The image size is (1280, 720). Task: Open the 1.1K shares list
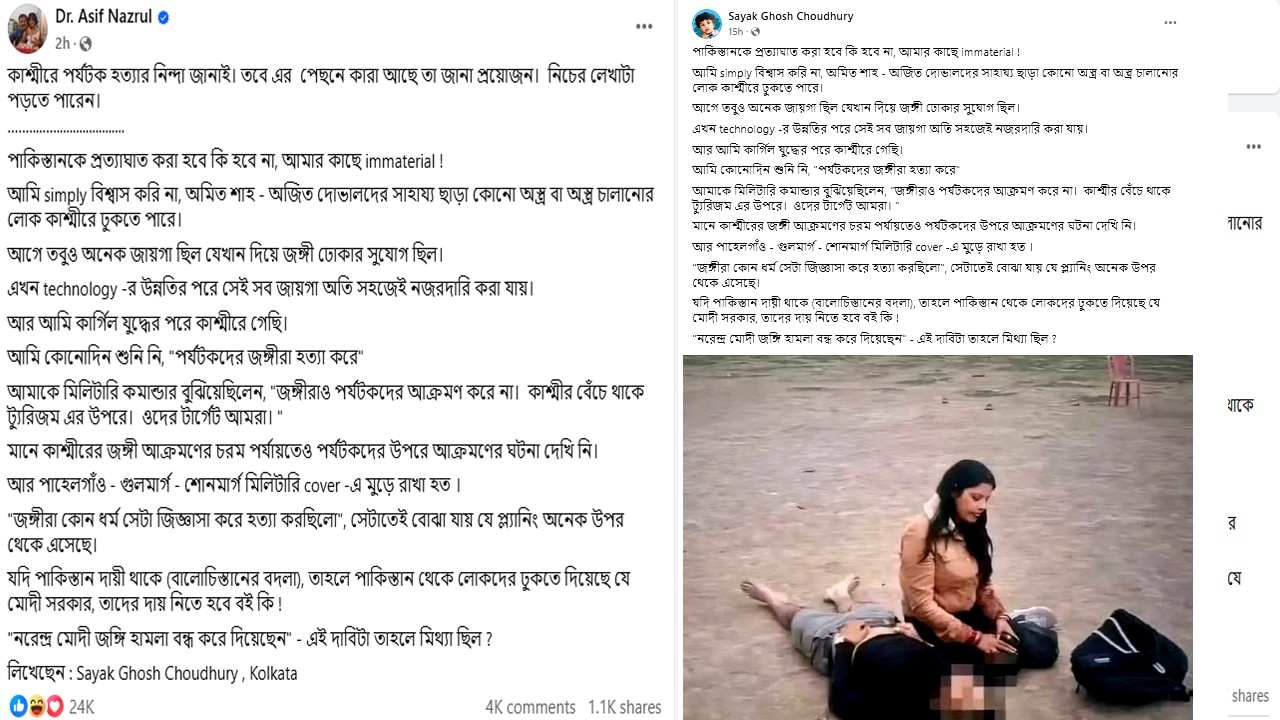[x=624, y=707]
